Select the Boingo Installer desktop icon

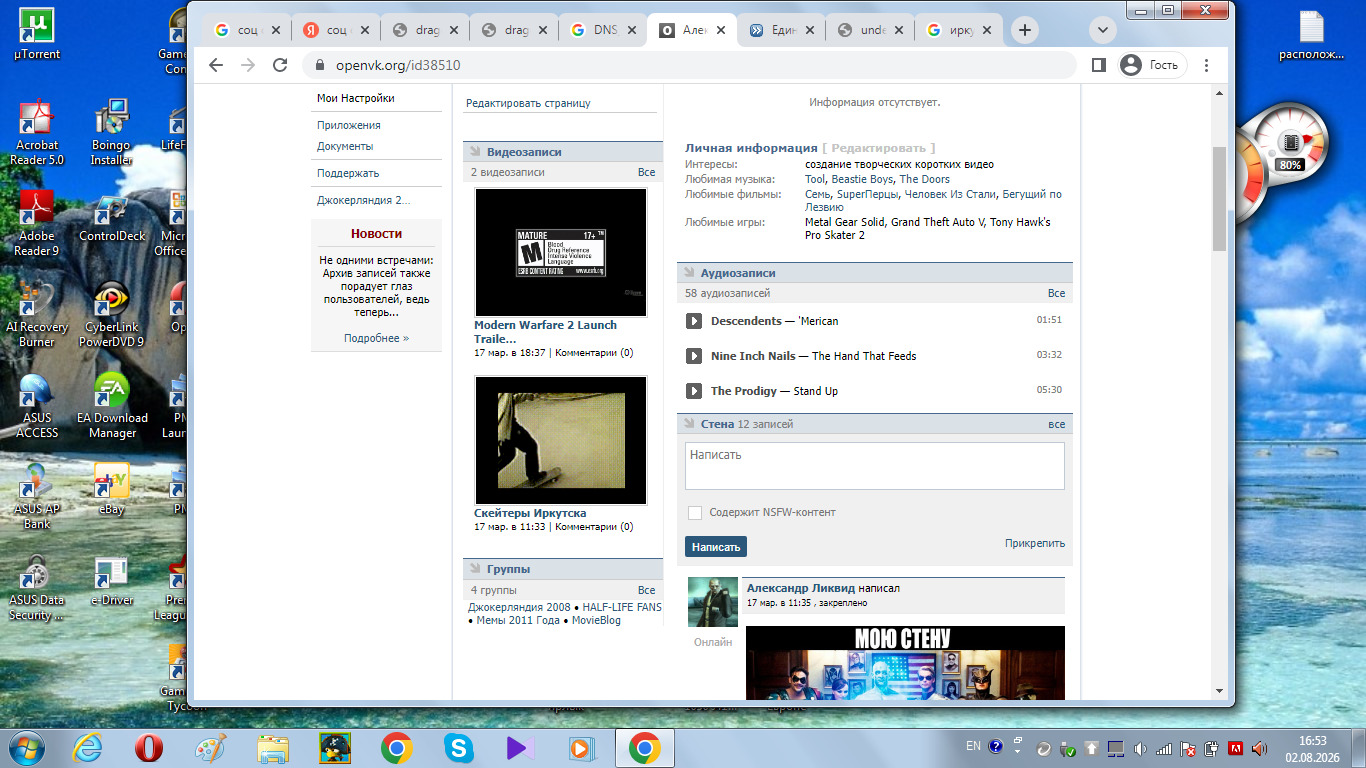[111, 132]
